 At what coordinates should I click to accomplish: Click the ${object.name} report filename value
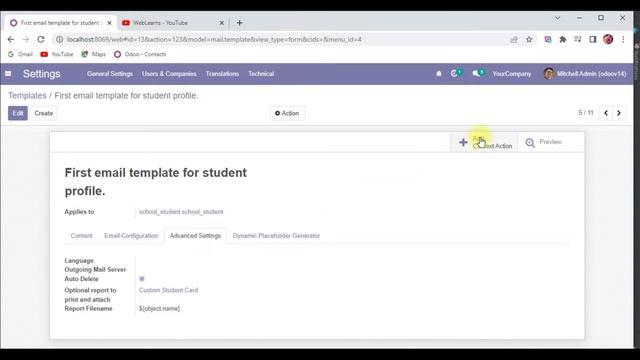[x=159, y=309]
